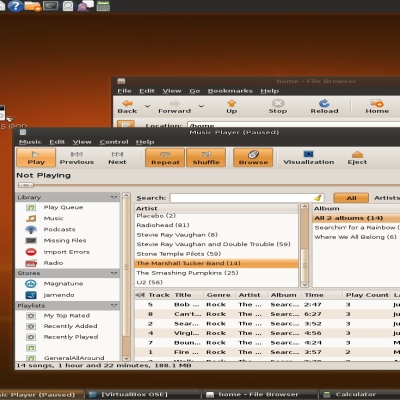Click Stop in the File Browser
This screenshot has height=400, width=400.
[x=278, y=107]
